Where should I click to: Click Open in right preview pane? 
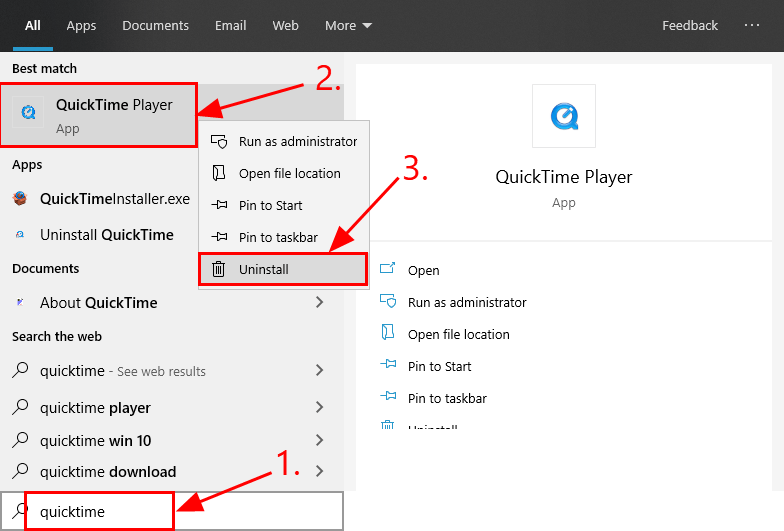[424, 270]
